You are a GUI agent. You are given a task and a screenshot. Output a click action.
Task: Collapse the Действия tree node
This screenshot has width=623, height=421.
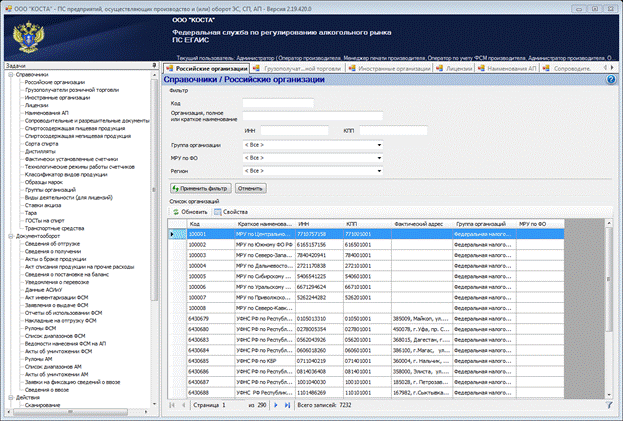[11, 397]
